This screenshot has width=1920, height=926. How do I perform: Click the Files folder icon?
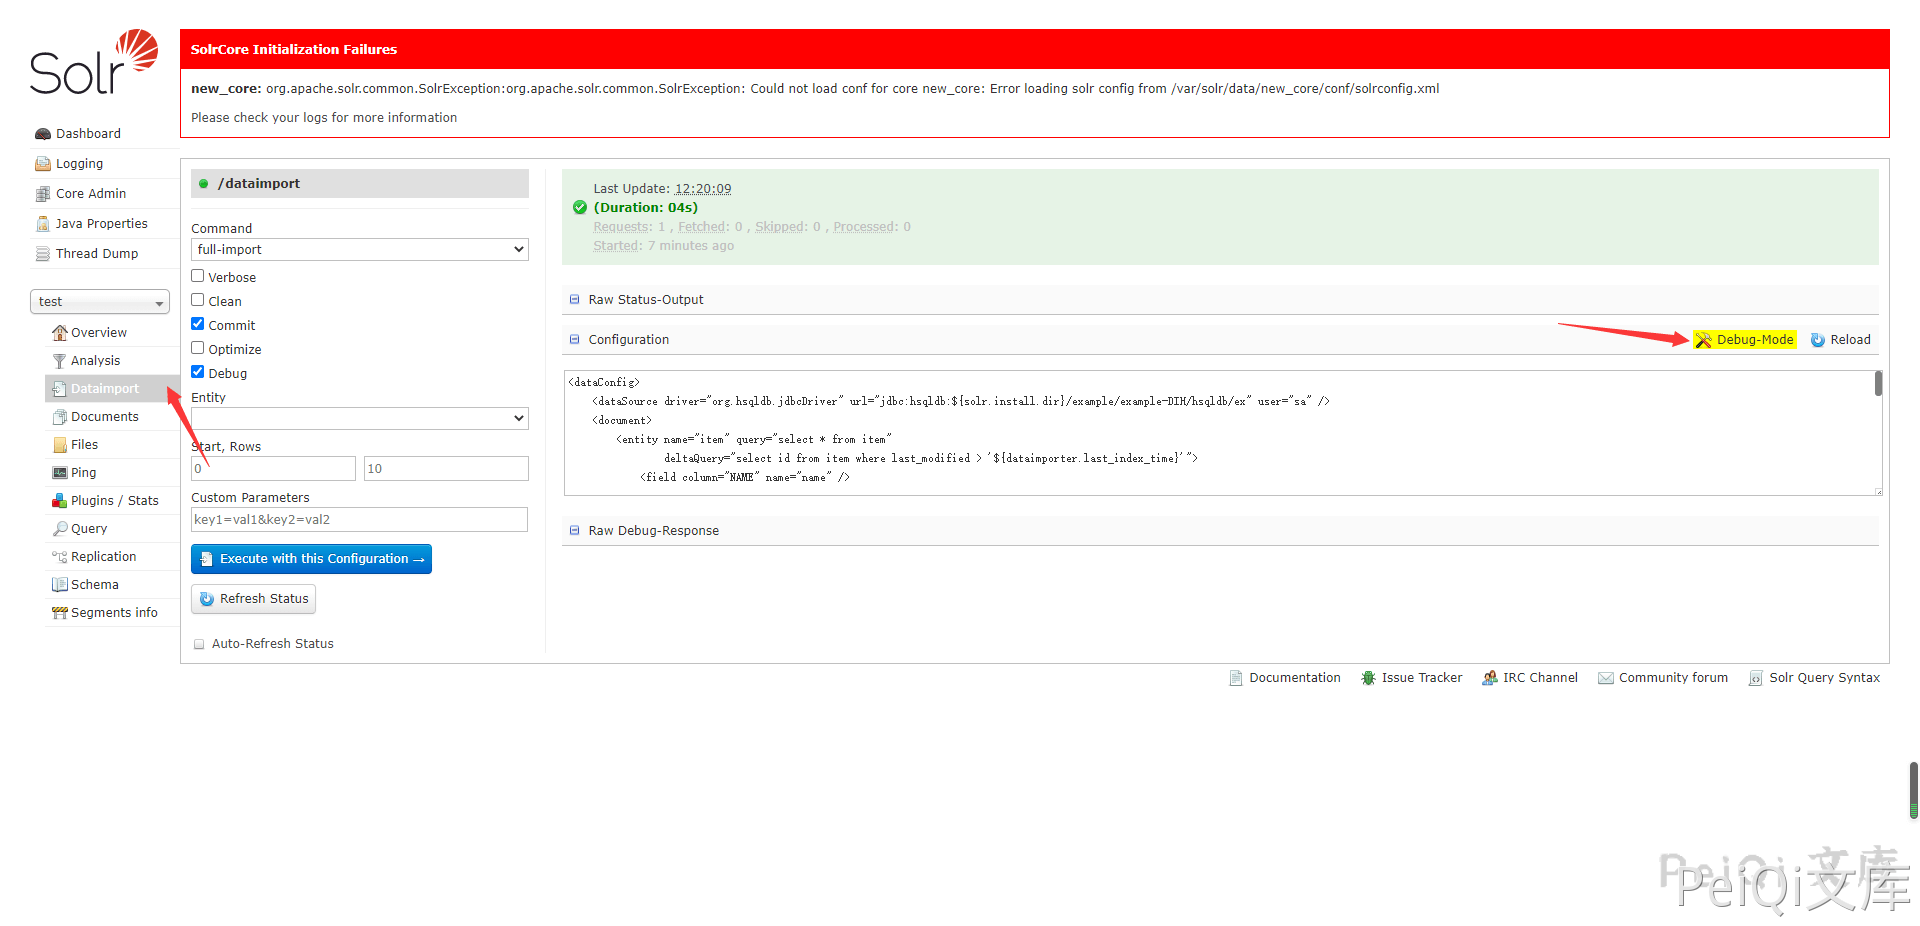60,445
